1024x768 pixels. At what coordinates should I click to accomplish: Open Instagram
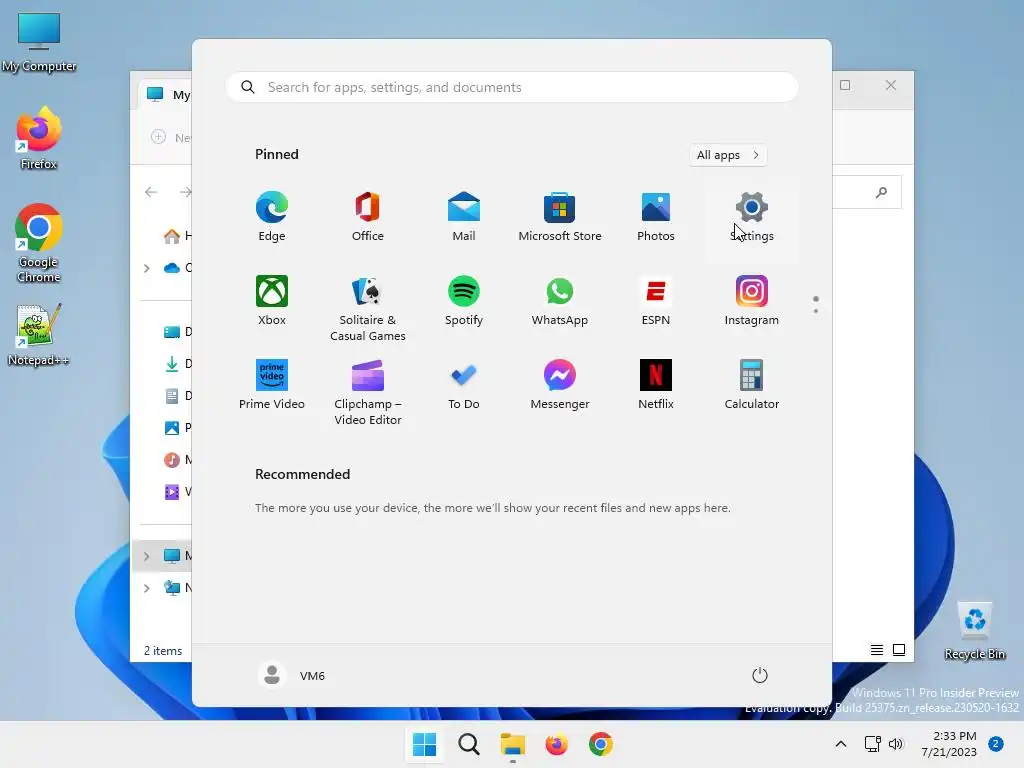[752, 300]
